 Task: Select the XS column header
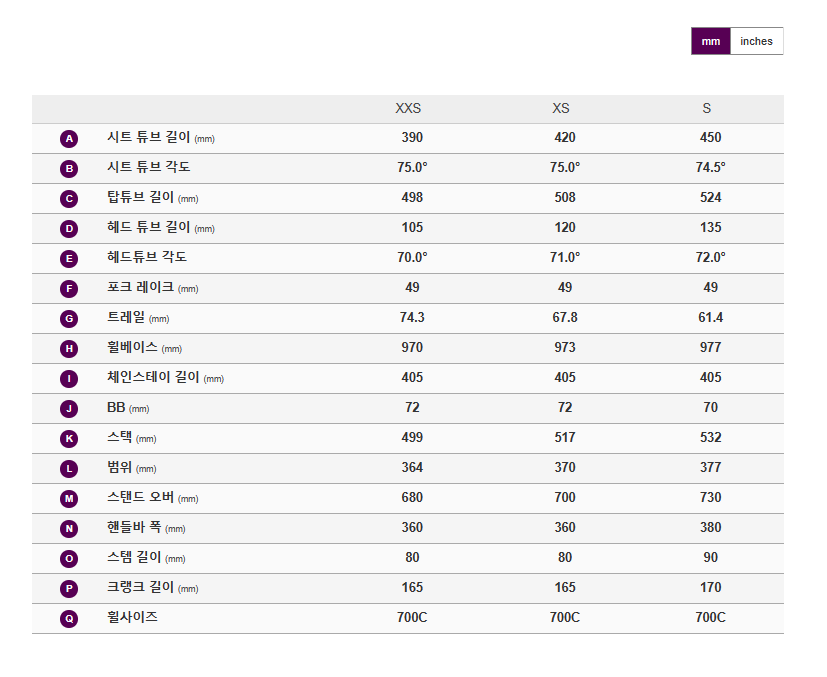pos(561,108)
